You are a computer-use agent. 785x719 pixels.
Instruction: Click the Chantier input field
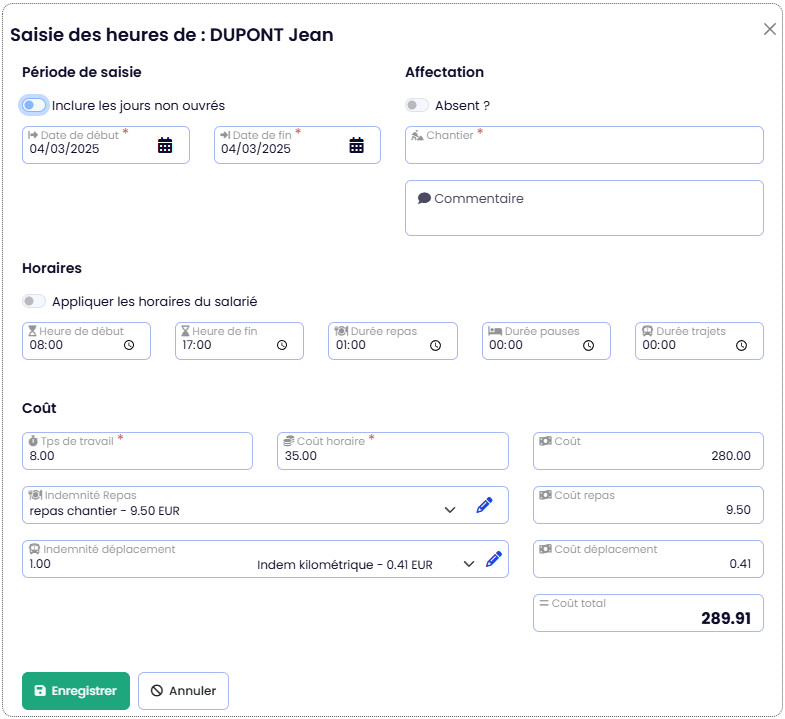coord(584,150)
